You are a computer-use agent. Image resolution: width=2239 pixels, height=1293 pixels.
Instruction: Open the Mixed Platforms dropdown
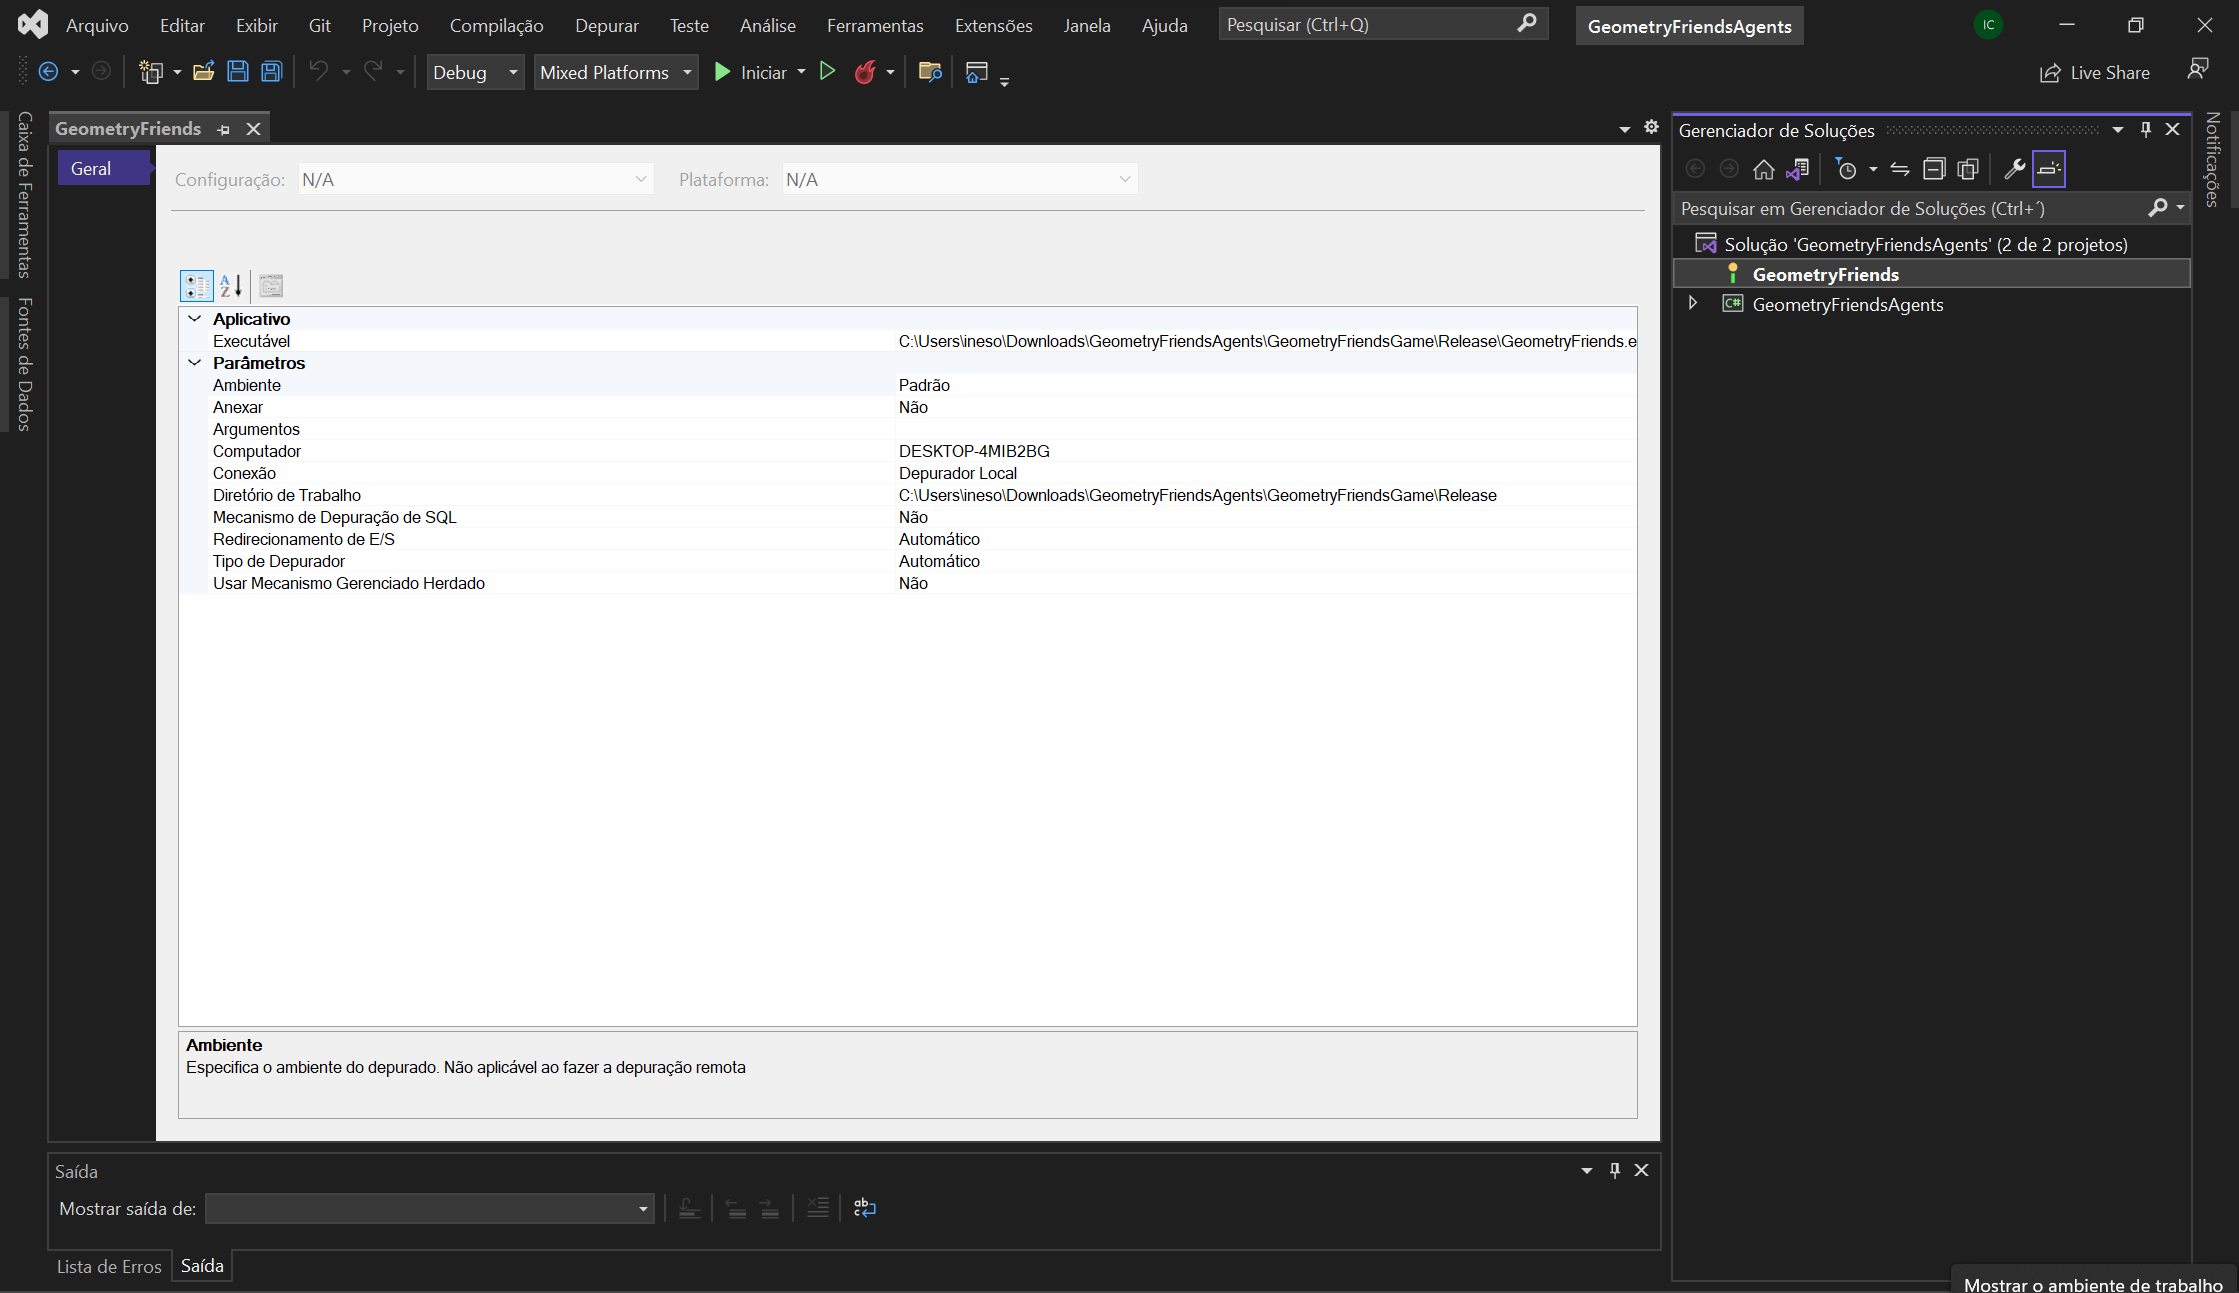616,72
